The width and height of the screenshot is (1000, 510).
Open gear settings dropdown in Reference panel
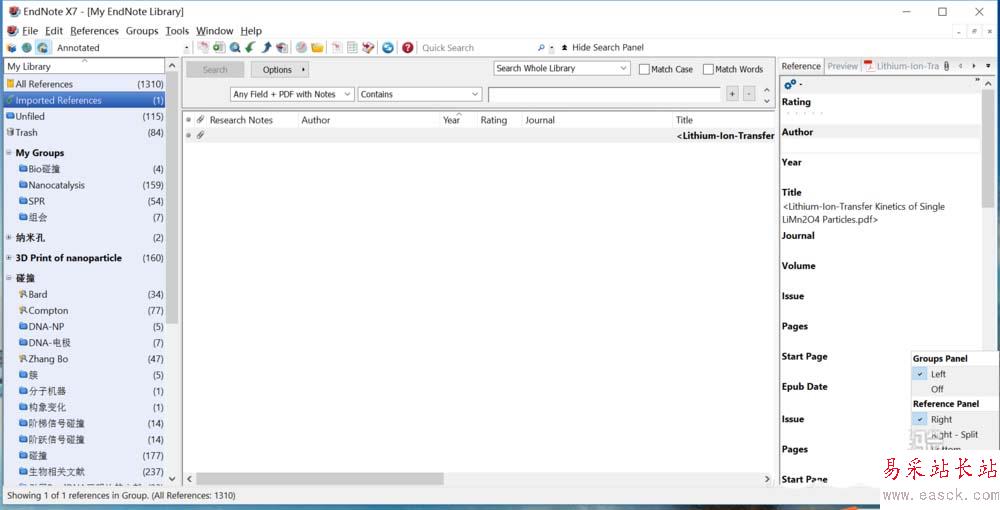coord(793,84)
